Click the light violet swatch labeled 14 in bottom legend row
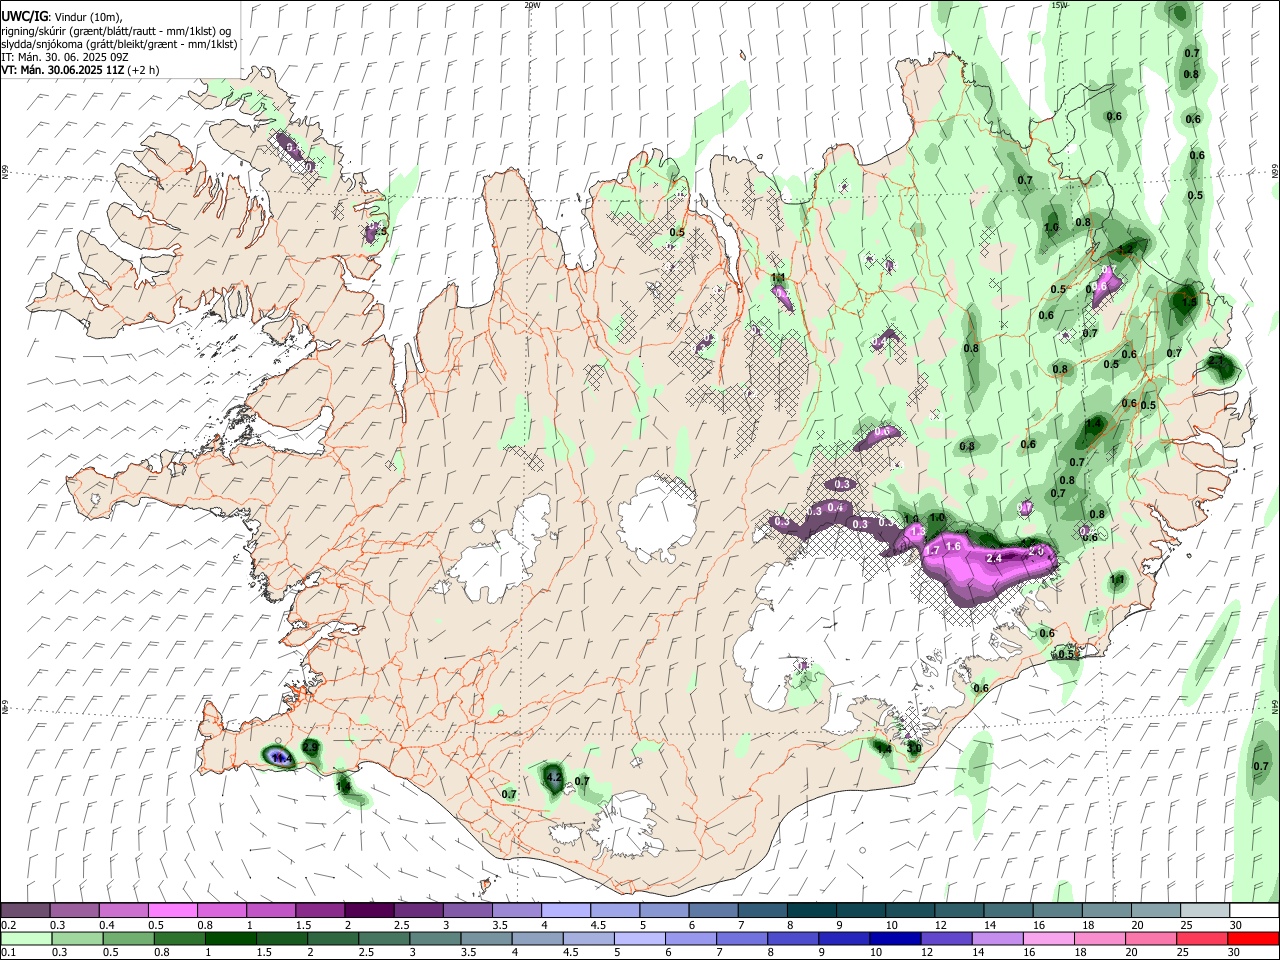Viewport: 1280px width, 960px height. click(x=998, y=938)
